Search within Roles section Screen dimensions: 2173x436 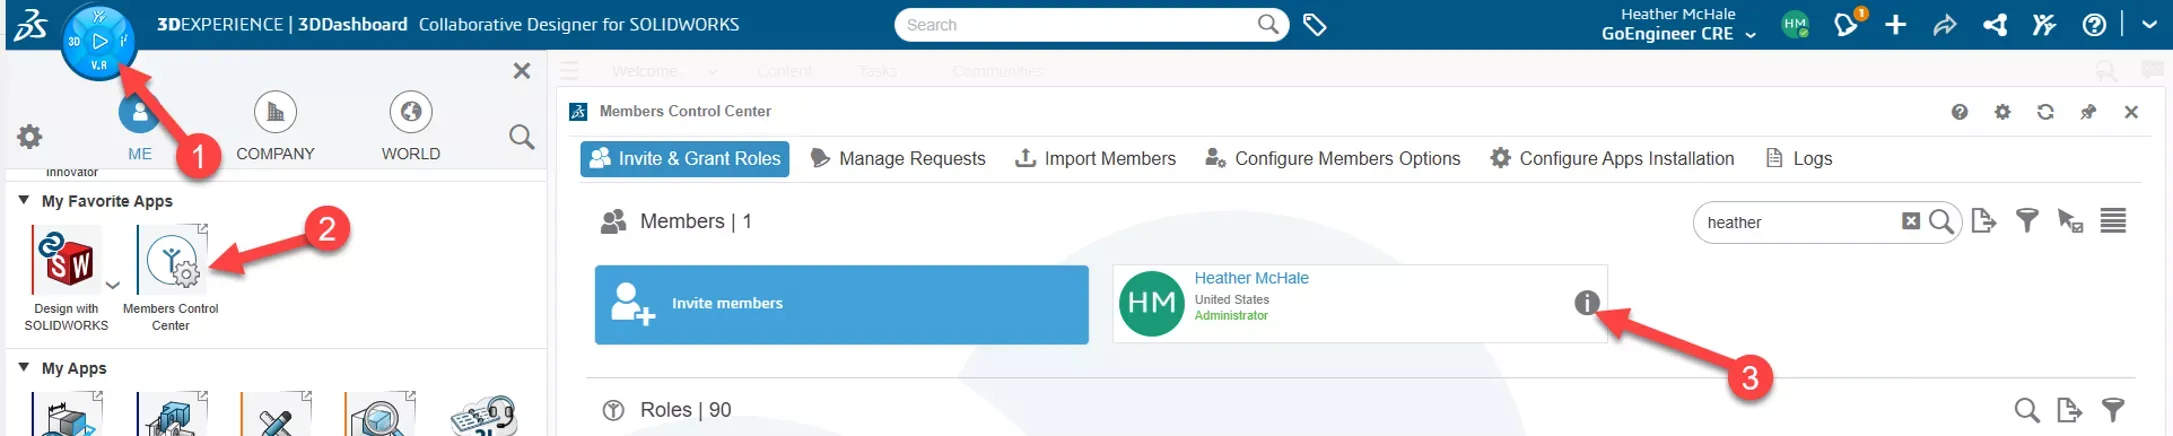(2027, 409)
